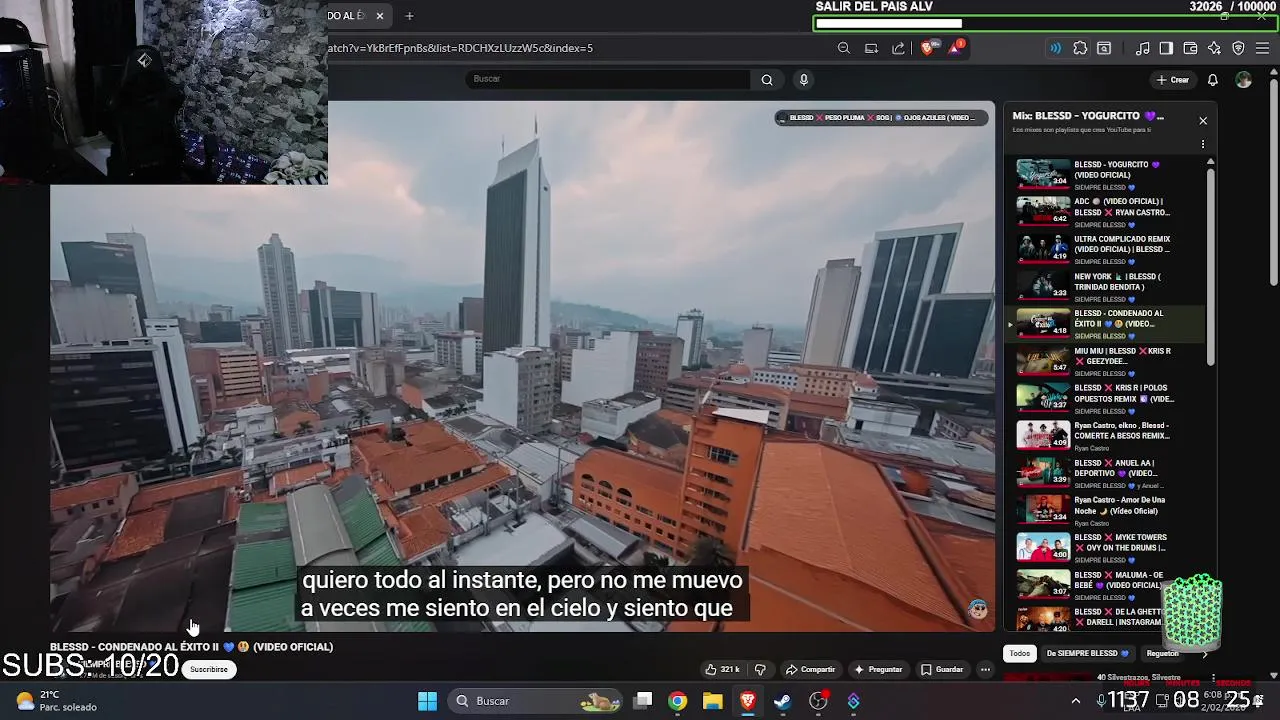The image size is (1280, 720).
Task: Click the share page icon in the address bar
Action: pyautogui.click(x=898, y=48)
